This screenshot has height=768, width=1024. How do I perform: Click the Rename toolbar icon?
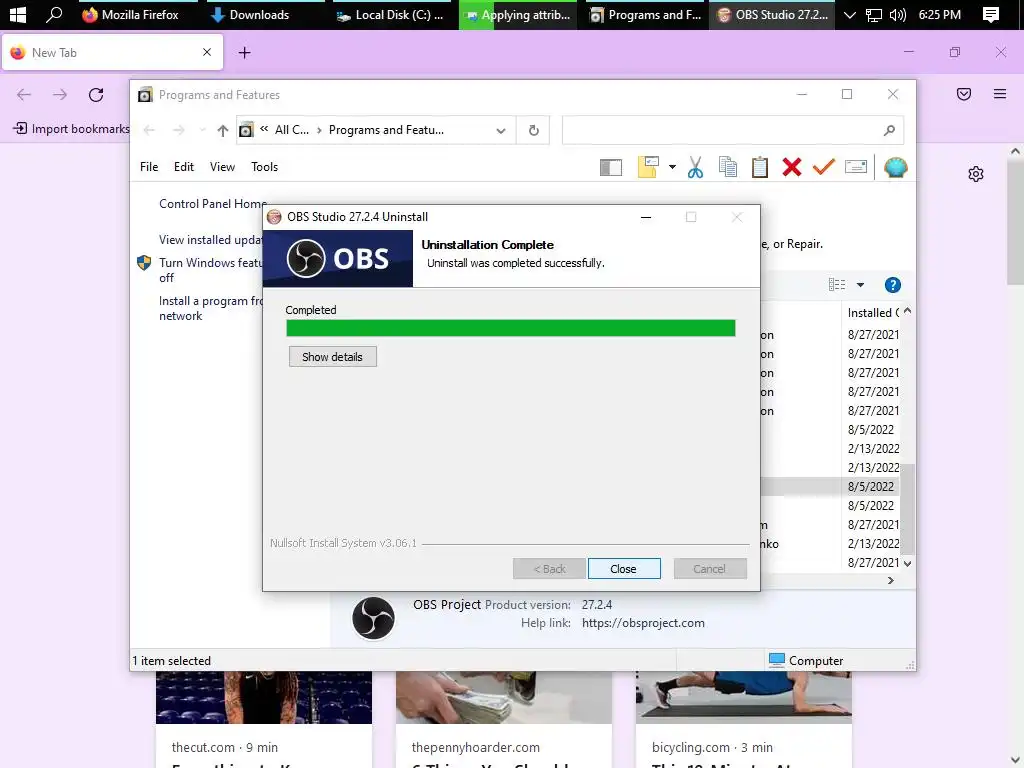[x=856, y=167]
